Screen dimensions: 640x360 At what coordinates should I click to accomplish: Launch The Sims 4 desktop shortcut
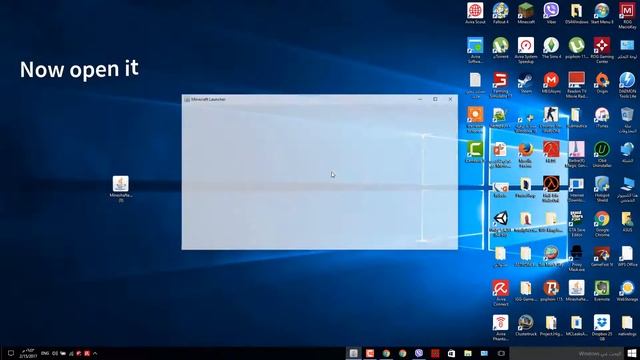(551, 48)
